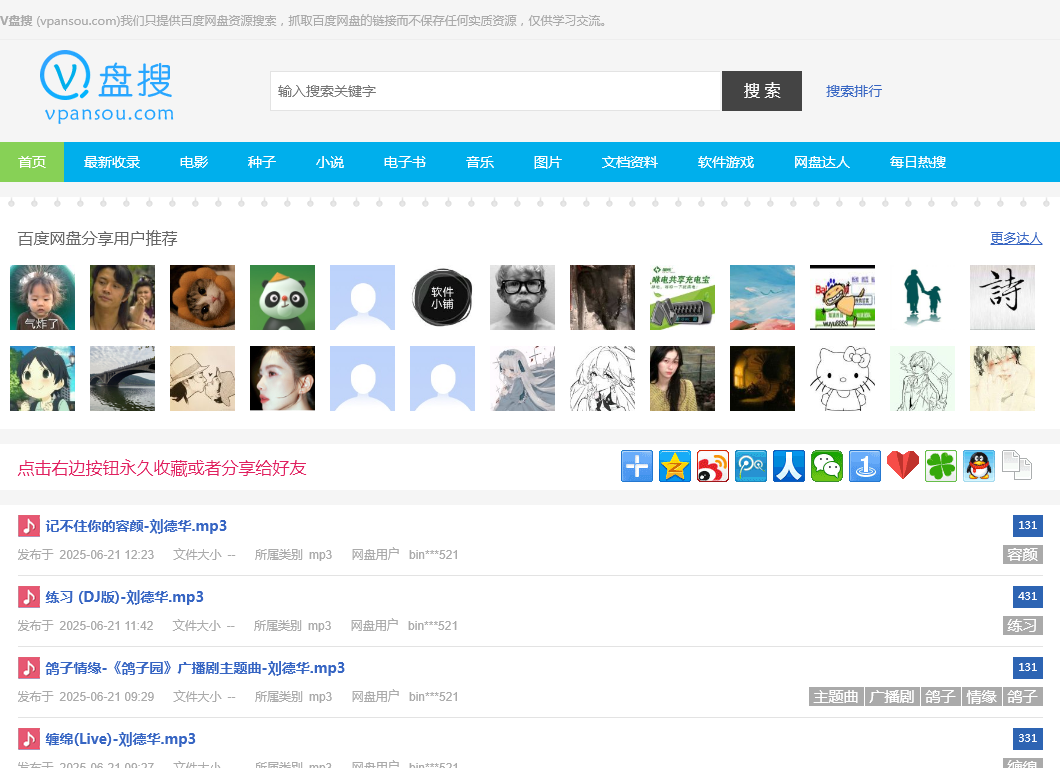Open the 电影 navigation tab
The width and height of the screenshot is (1060, 768).
[194, 162]
